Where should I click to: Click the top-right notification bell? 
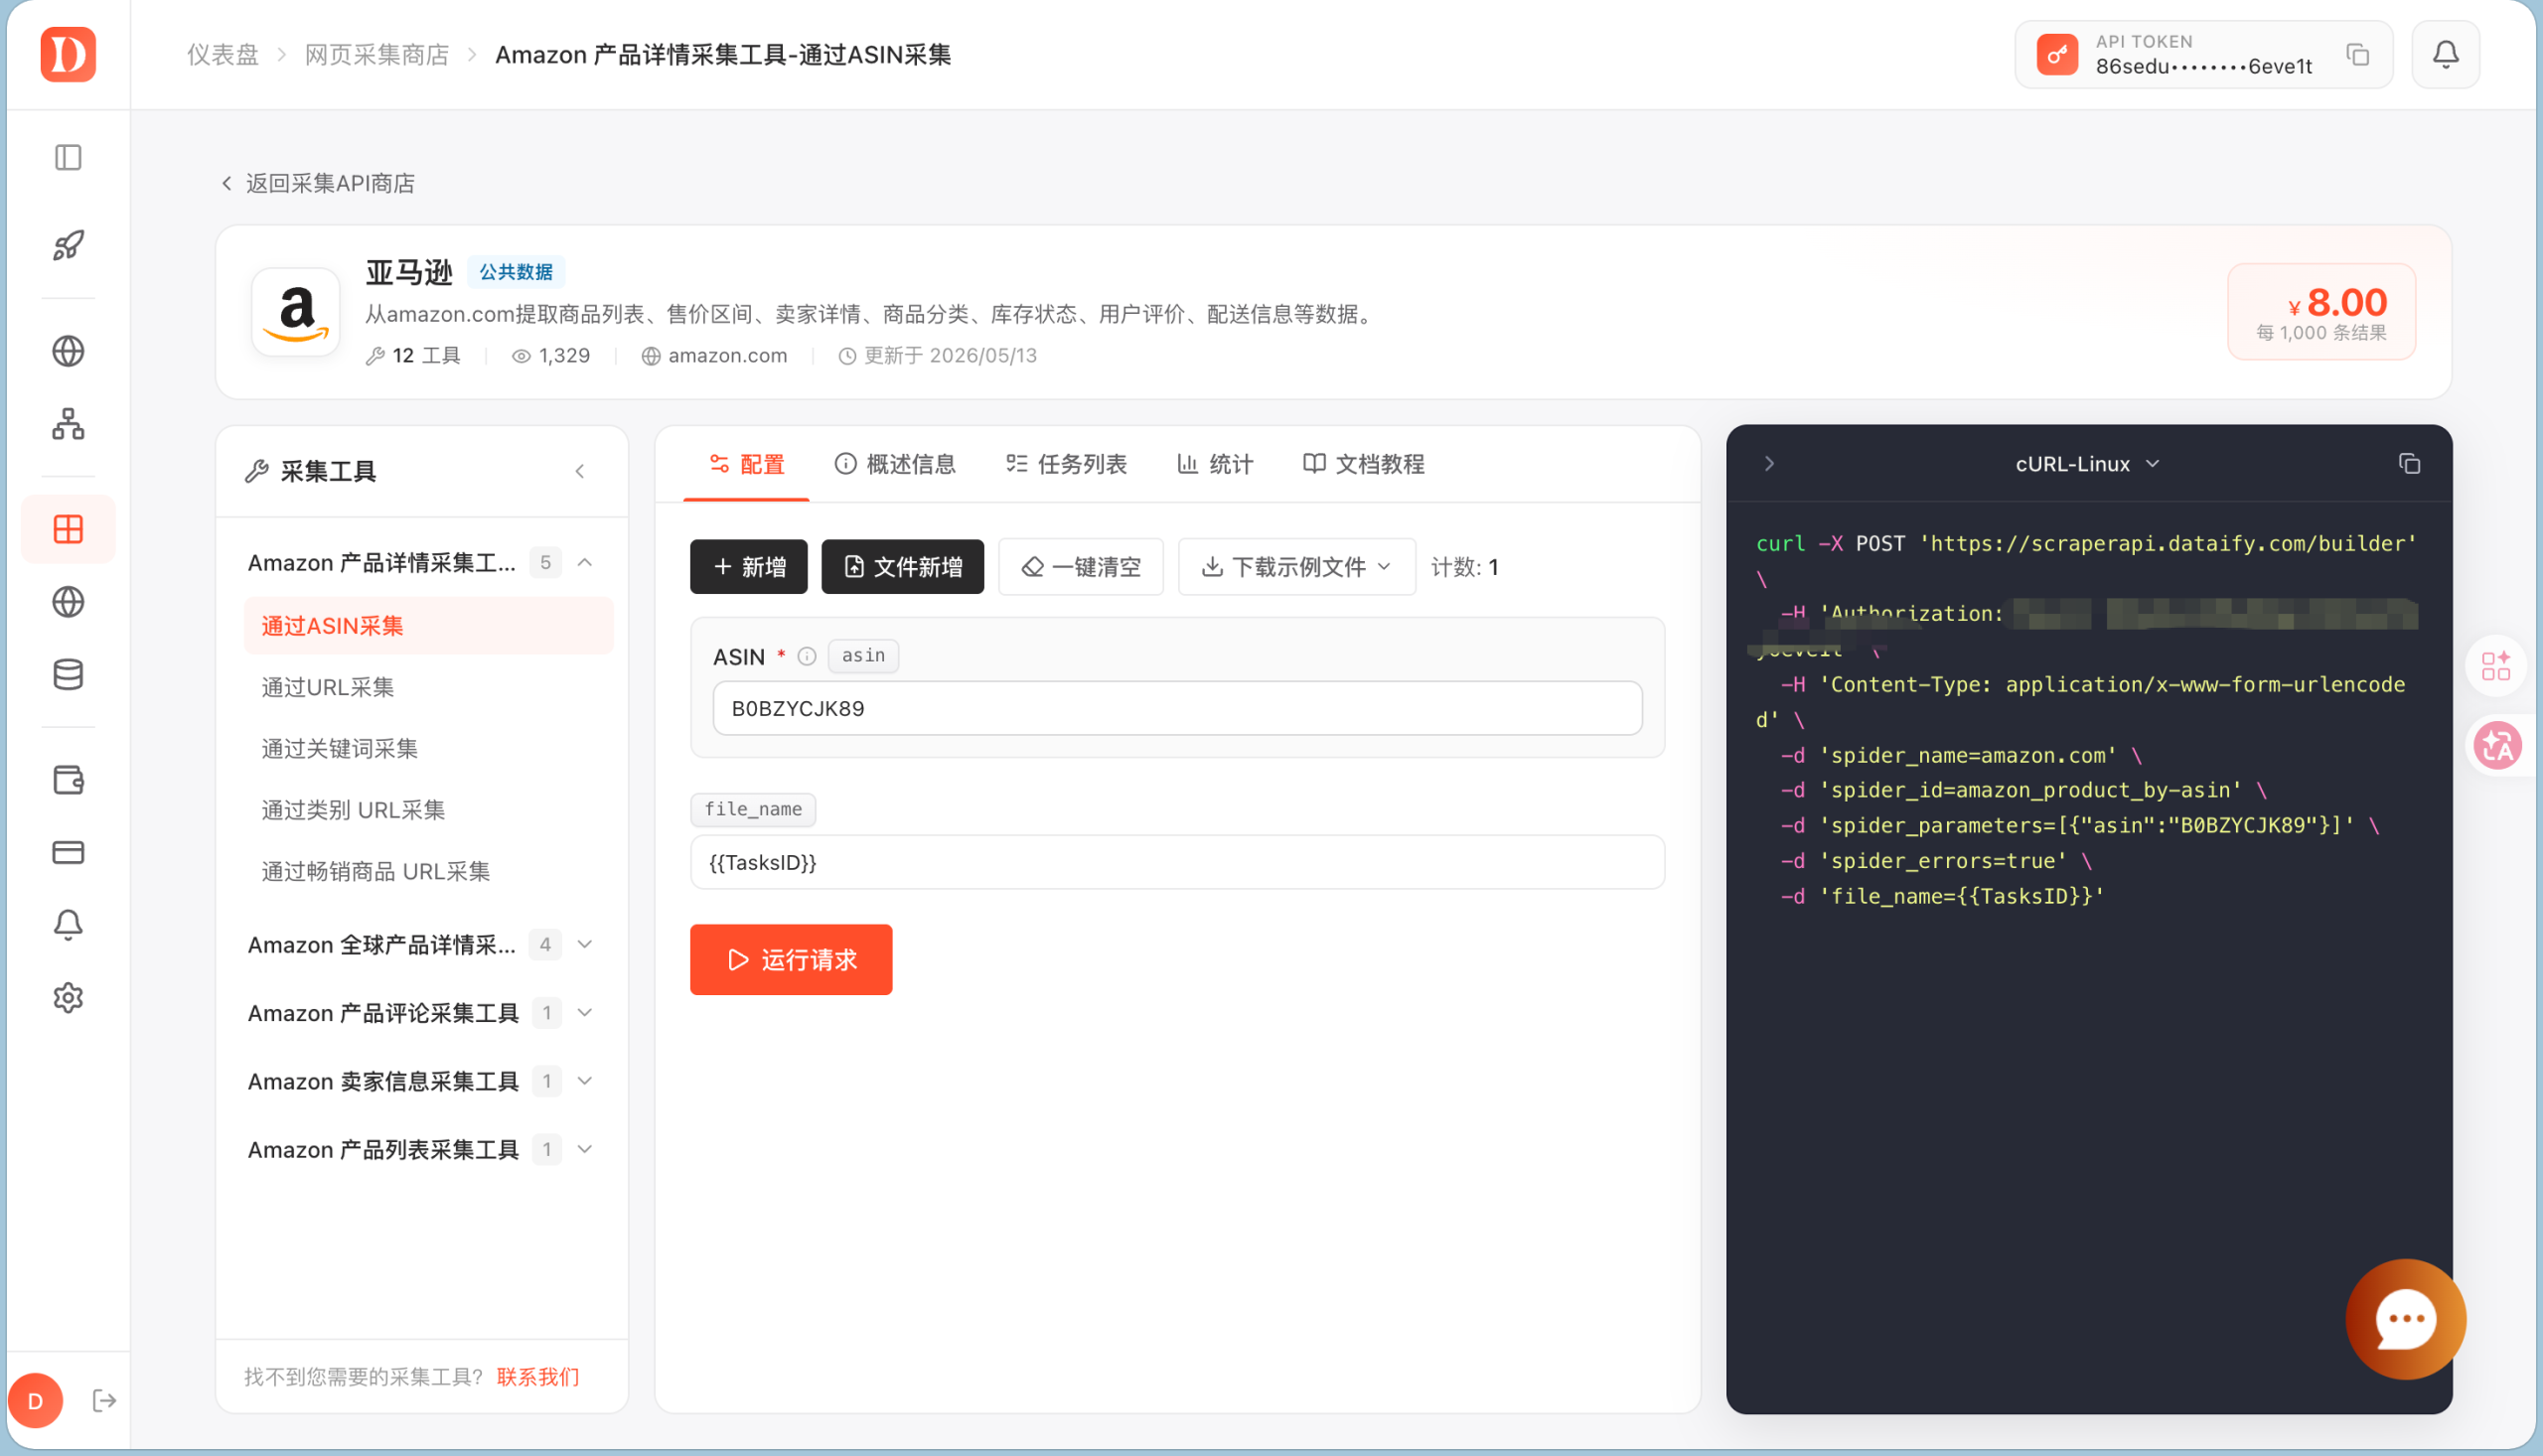(x=2446, y=54)
